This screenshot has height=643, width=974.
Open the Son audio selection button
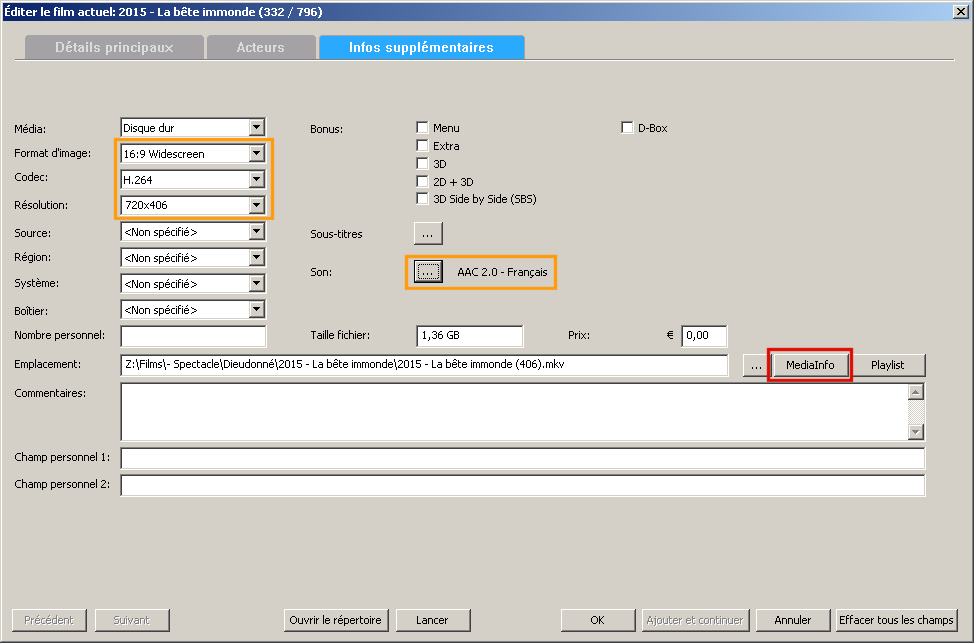click(428, 271)
